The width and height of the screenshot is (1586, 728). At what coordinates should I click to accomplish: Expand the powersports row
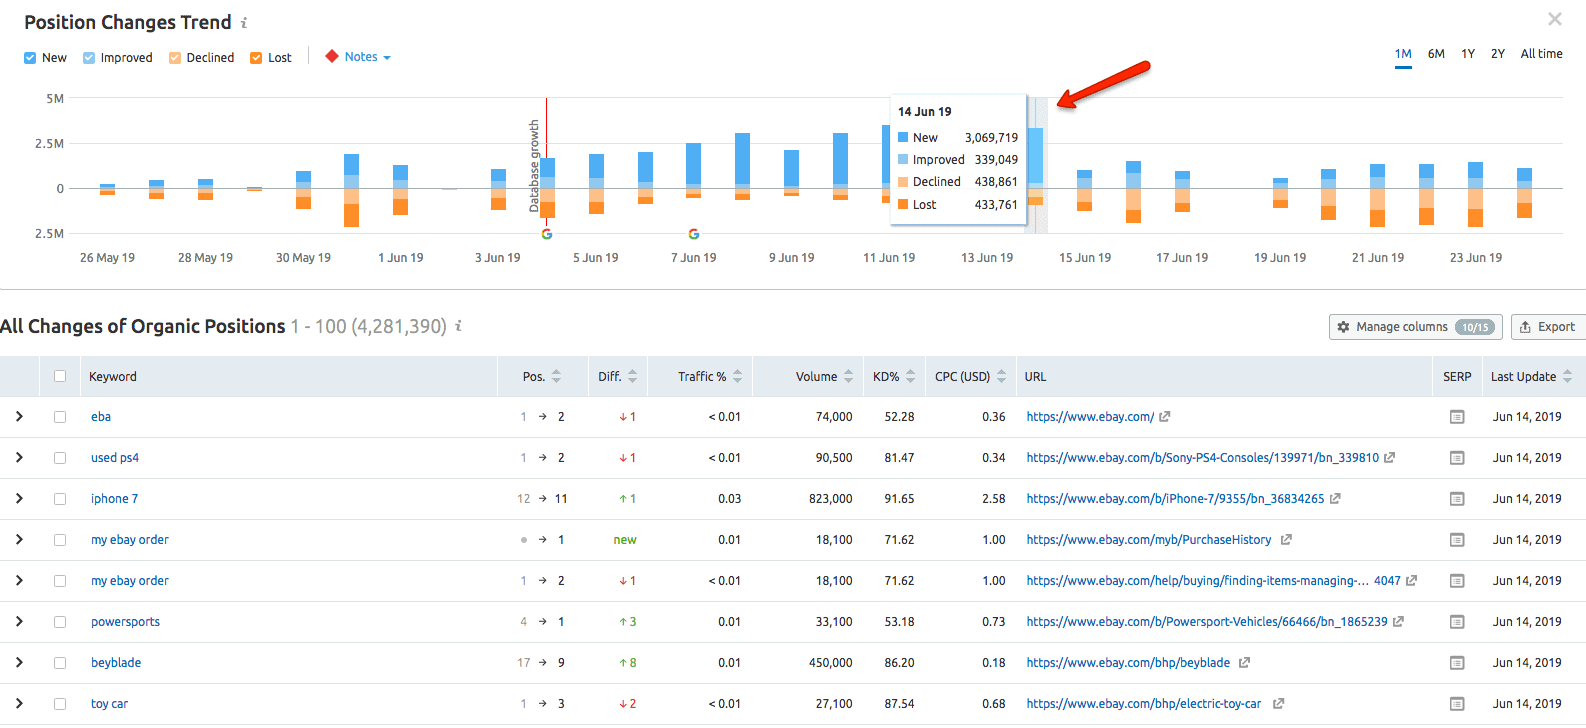click(x=19, y=622)
